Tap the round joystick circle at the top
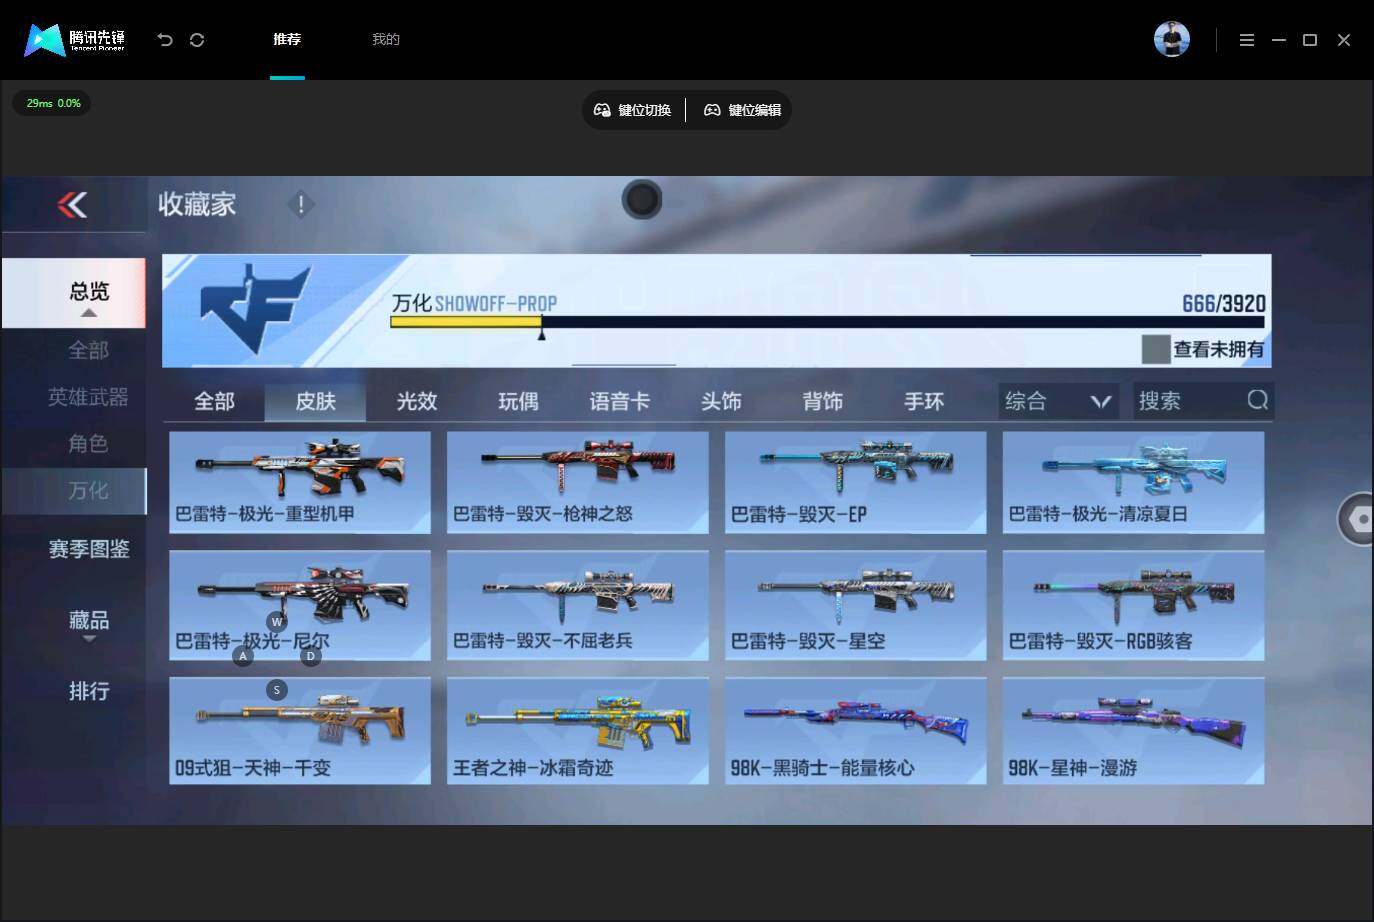The image size is (1374, 922). click(x=642, y=199)
